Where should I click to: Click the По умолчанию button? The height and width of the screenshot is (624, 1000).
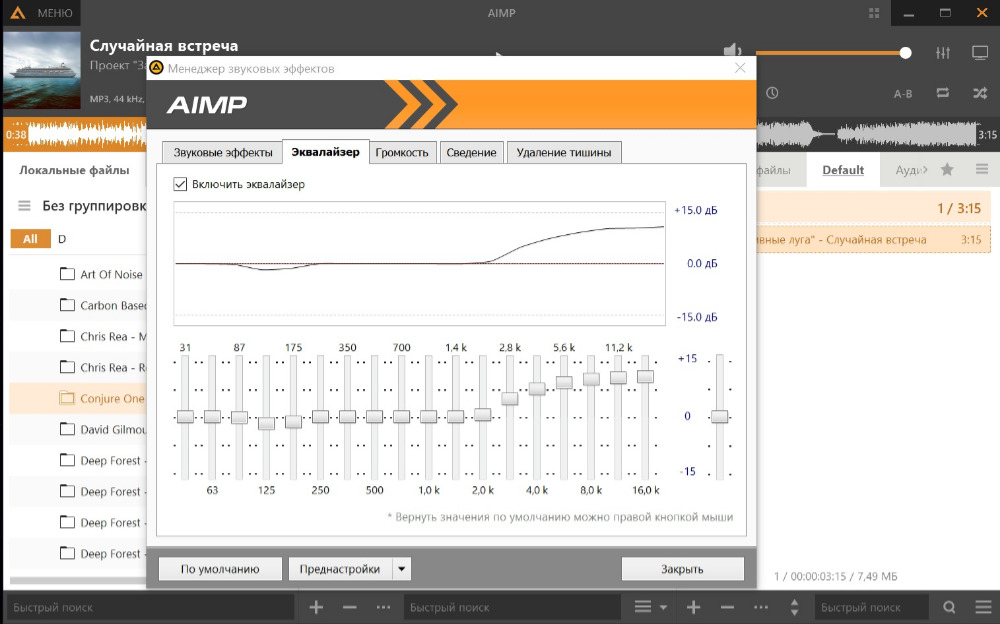(x=220, y=569)
